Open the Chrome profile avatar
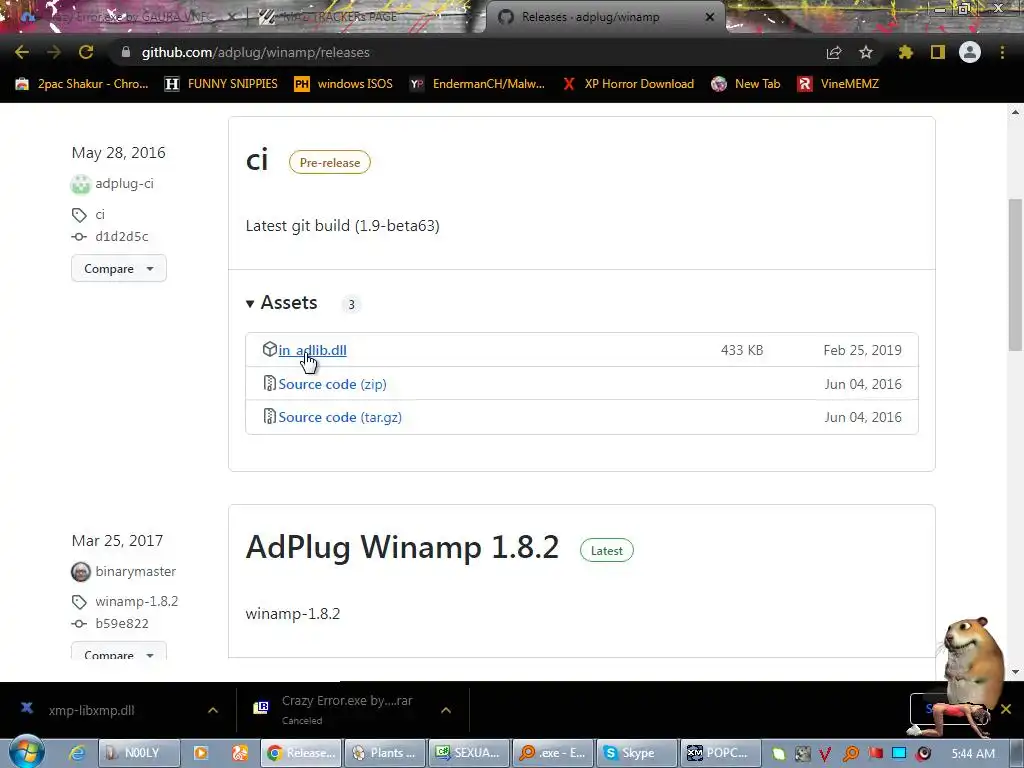This screenshot has height=768, width=1024. coord(970,52)
